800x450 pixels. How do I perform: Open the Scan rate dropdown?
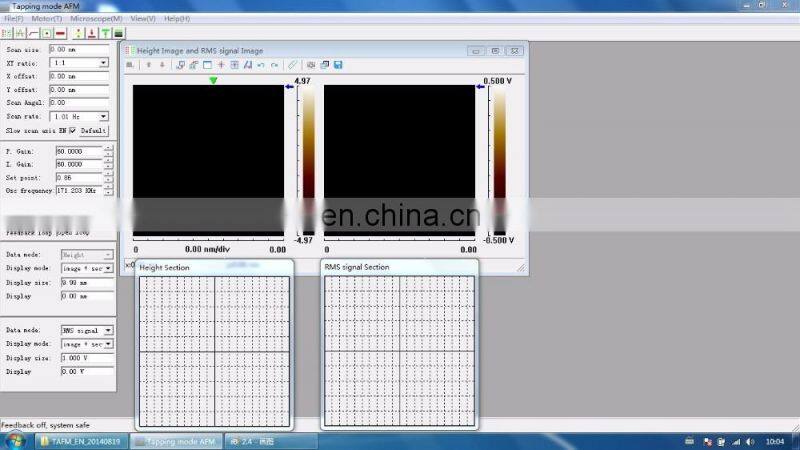pos(103,116)
